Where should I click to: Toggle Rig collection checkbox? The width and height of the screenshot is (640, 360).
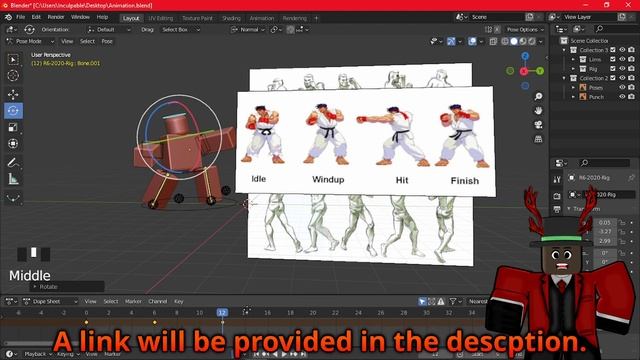tap(613, 69)
